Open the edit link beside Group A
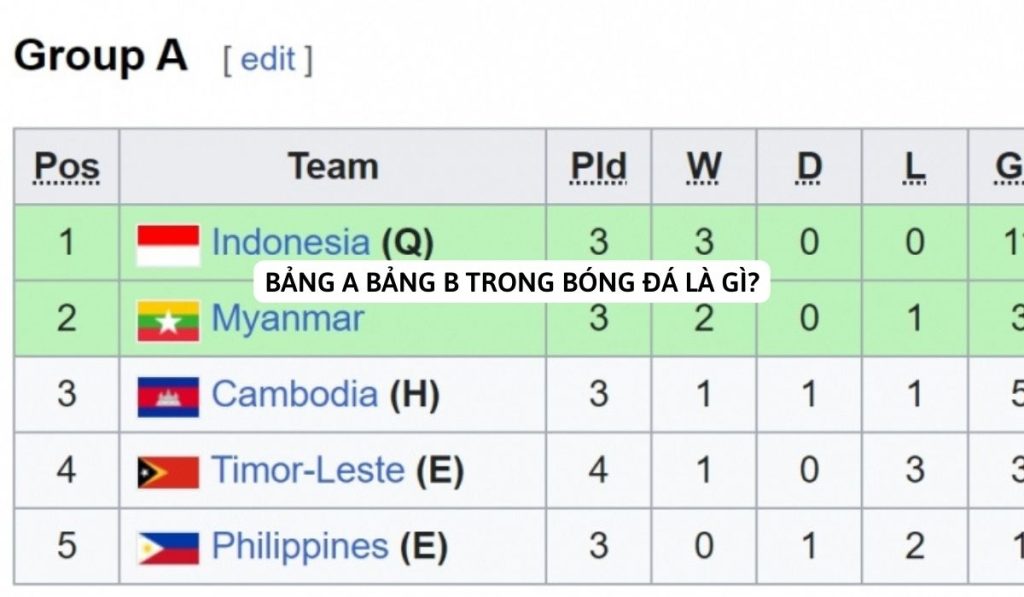1024x597 pixels. 267,59
